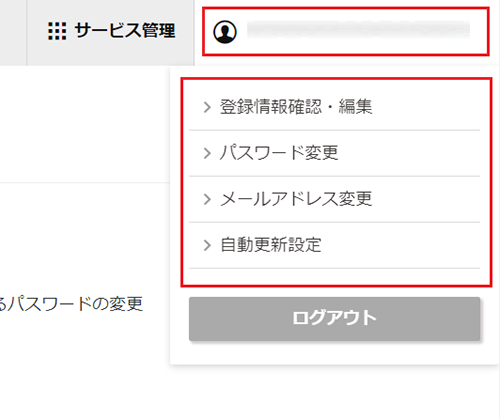Click the 自動更新設定 row's empty right side
This screenshot has width=500, height=419.
click(401, 245)
